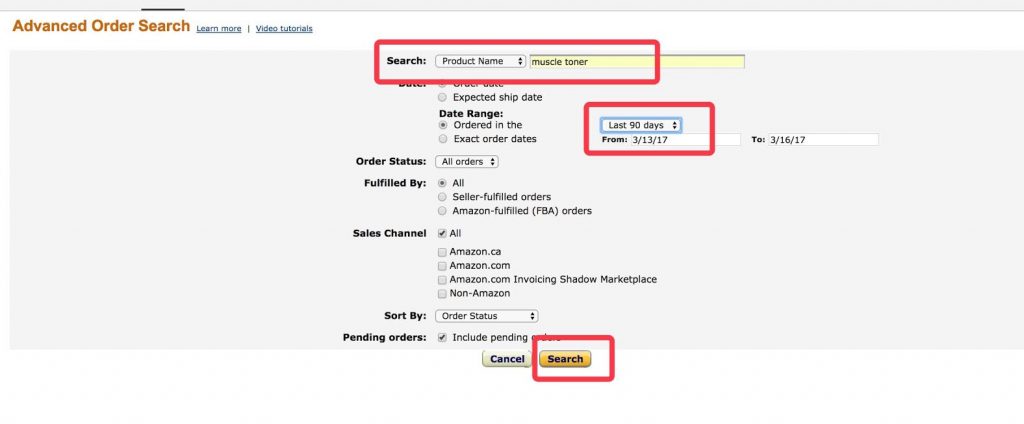Image resolution: width=1024 pixels, height=424 pixels.
Task: Click the To date input field
Action: [x=822, y=140]
